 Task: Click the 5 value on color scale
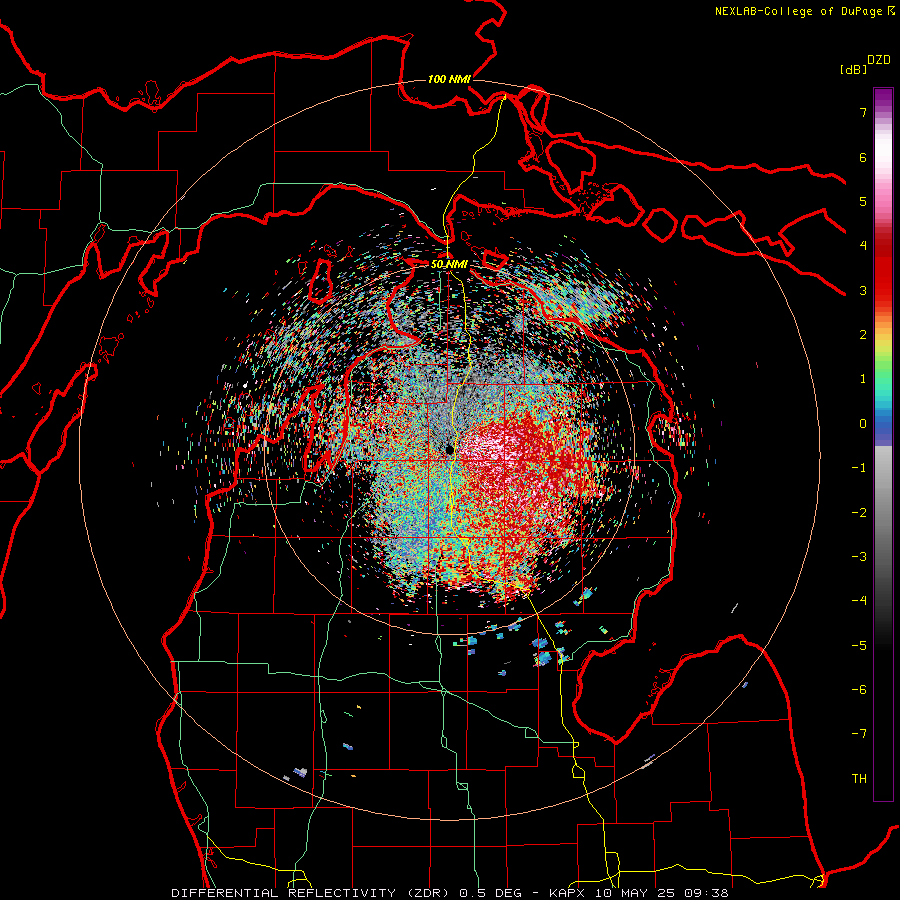click(863, 201)
